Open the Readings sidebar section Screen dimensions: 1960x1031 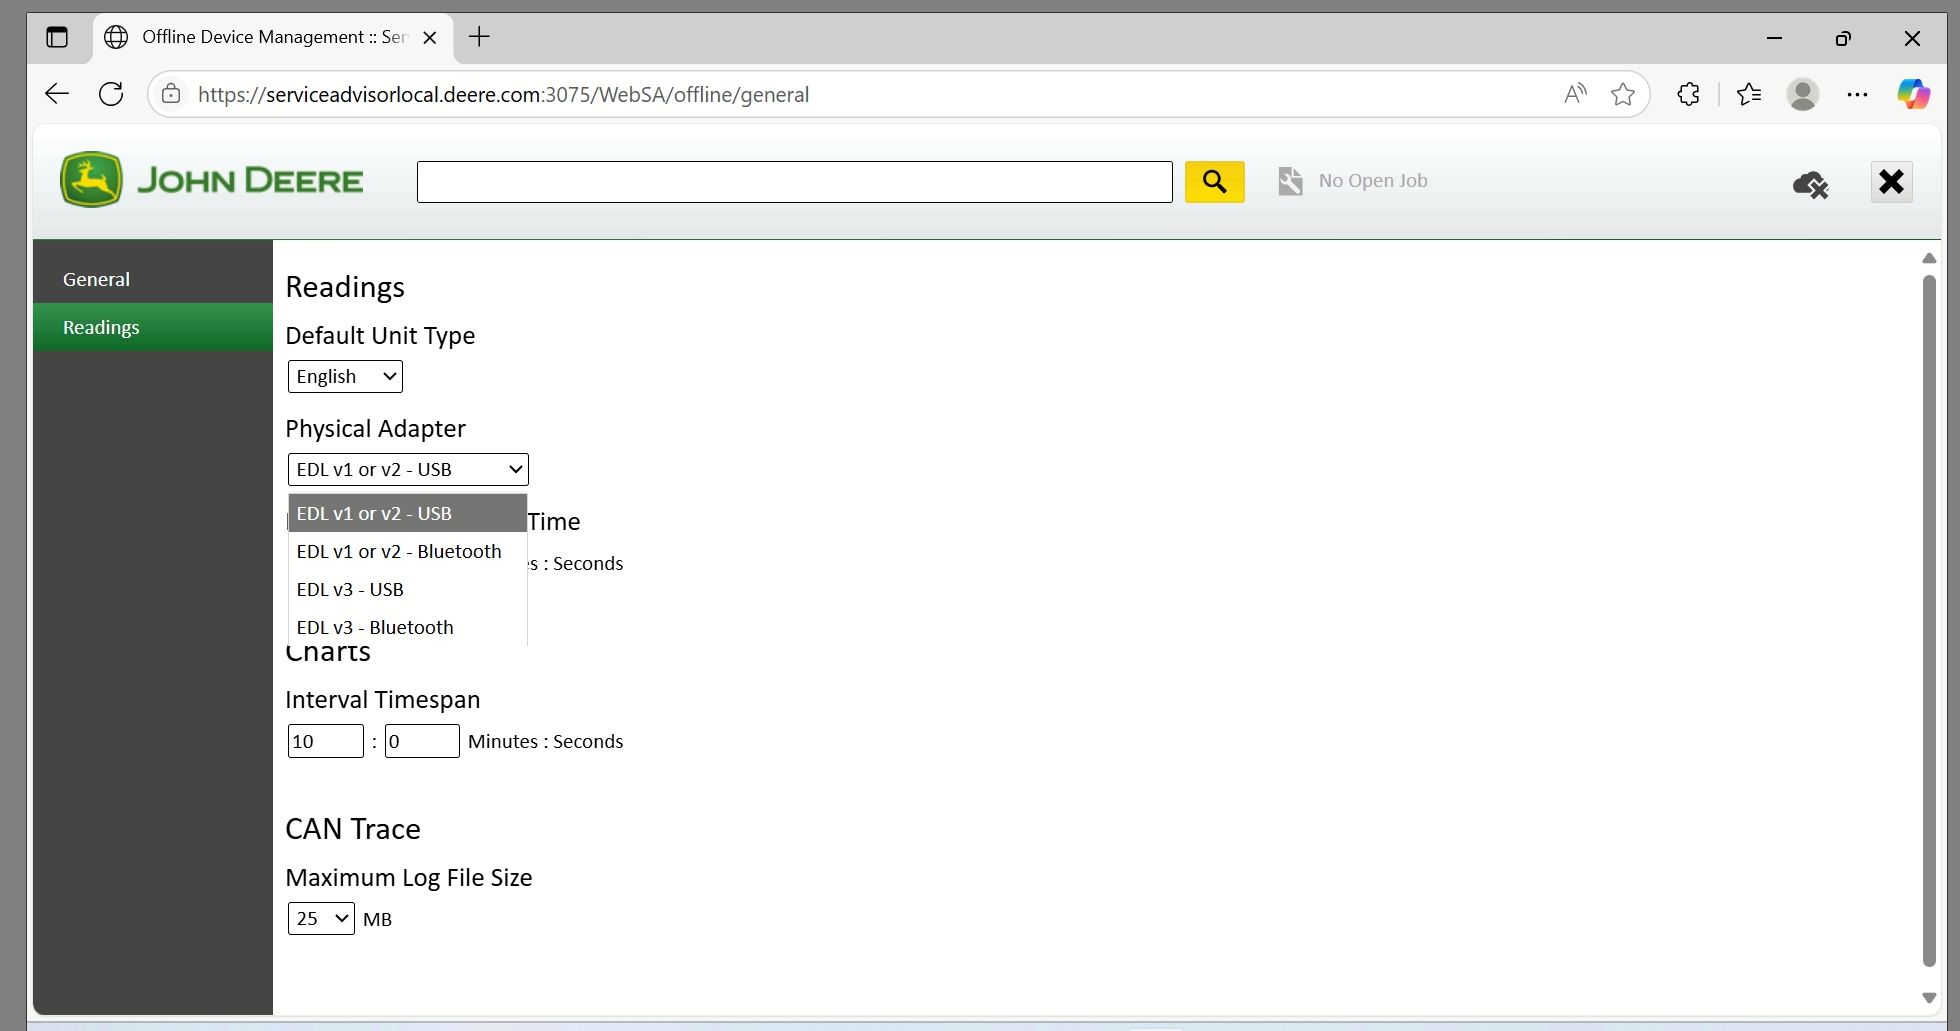(x=152, y=327)
